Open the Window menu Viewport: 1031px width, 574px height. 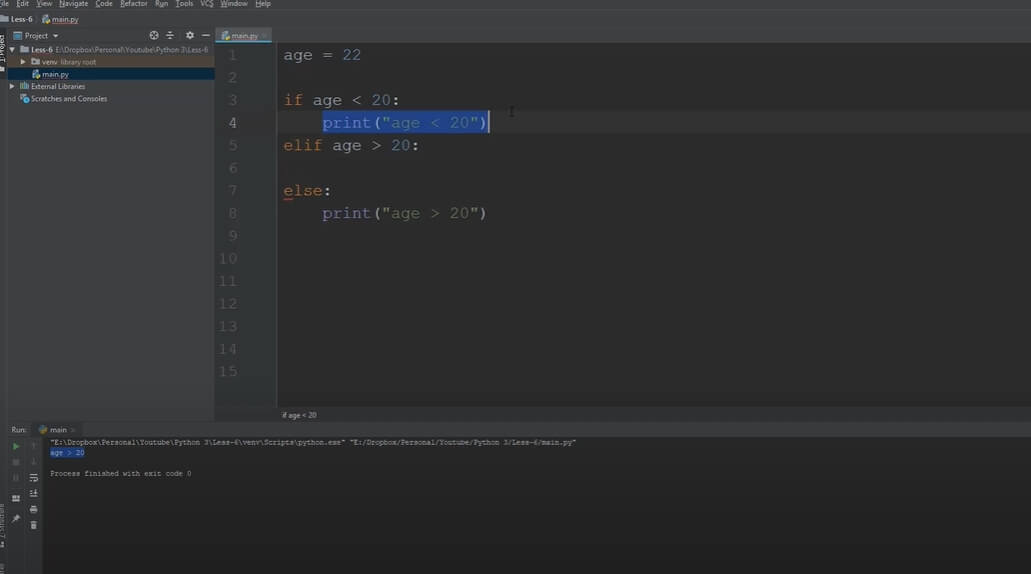[x=234, y=4]
